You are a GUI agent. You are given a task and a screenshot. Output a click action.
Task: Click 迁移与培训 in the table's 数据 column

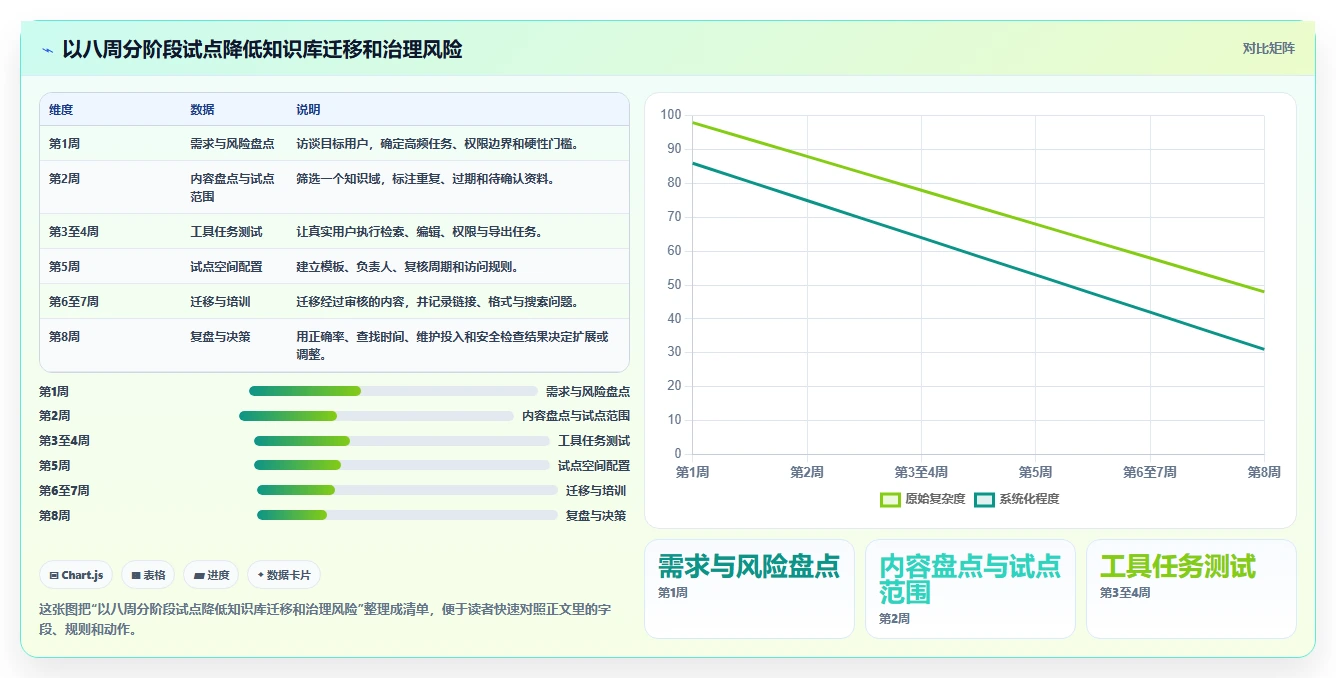(220, 302)
